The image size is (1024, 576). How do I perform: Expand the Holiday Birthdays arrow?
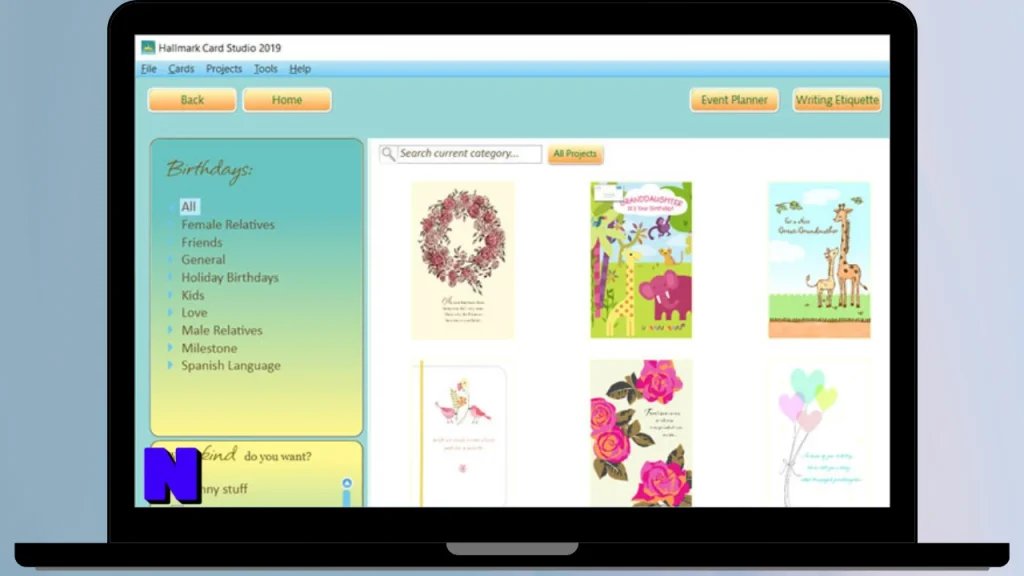click(170, 277)
